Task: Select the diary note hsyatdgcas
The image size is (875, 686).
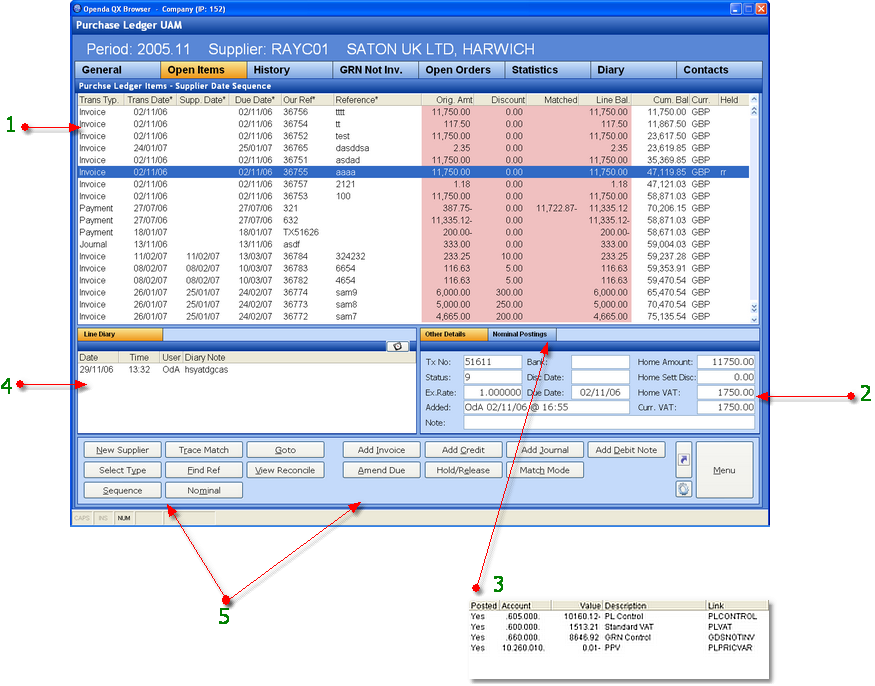Action: pyautogui.click(x=246, y=370)
